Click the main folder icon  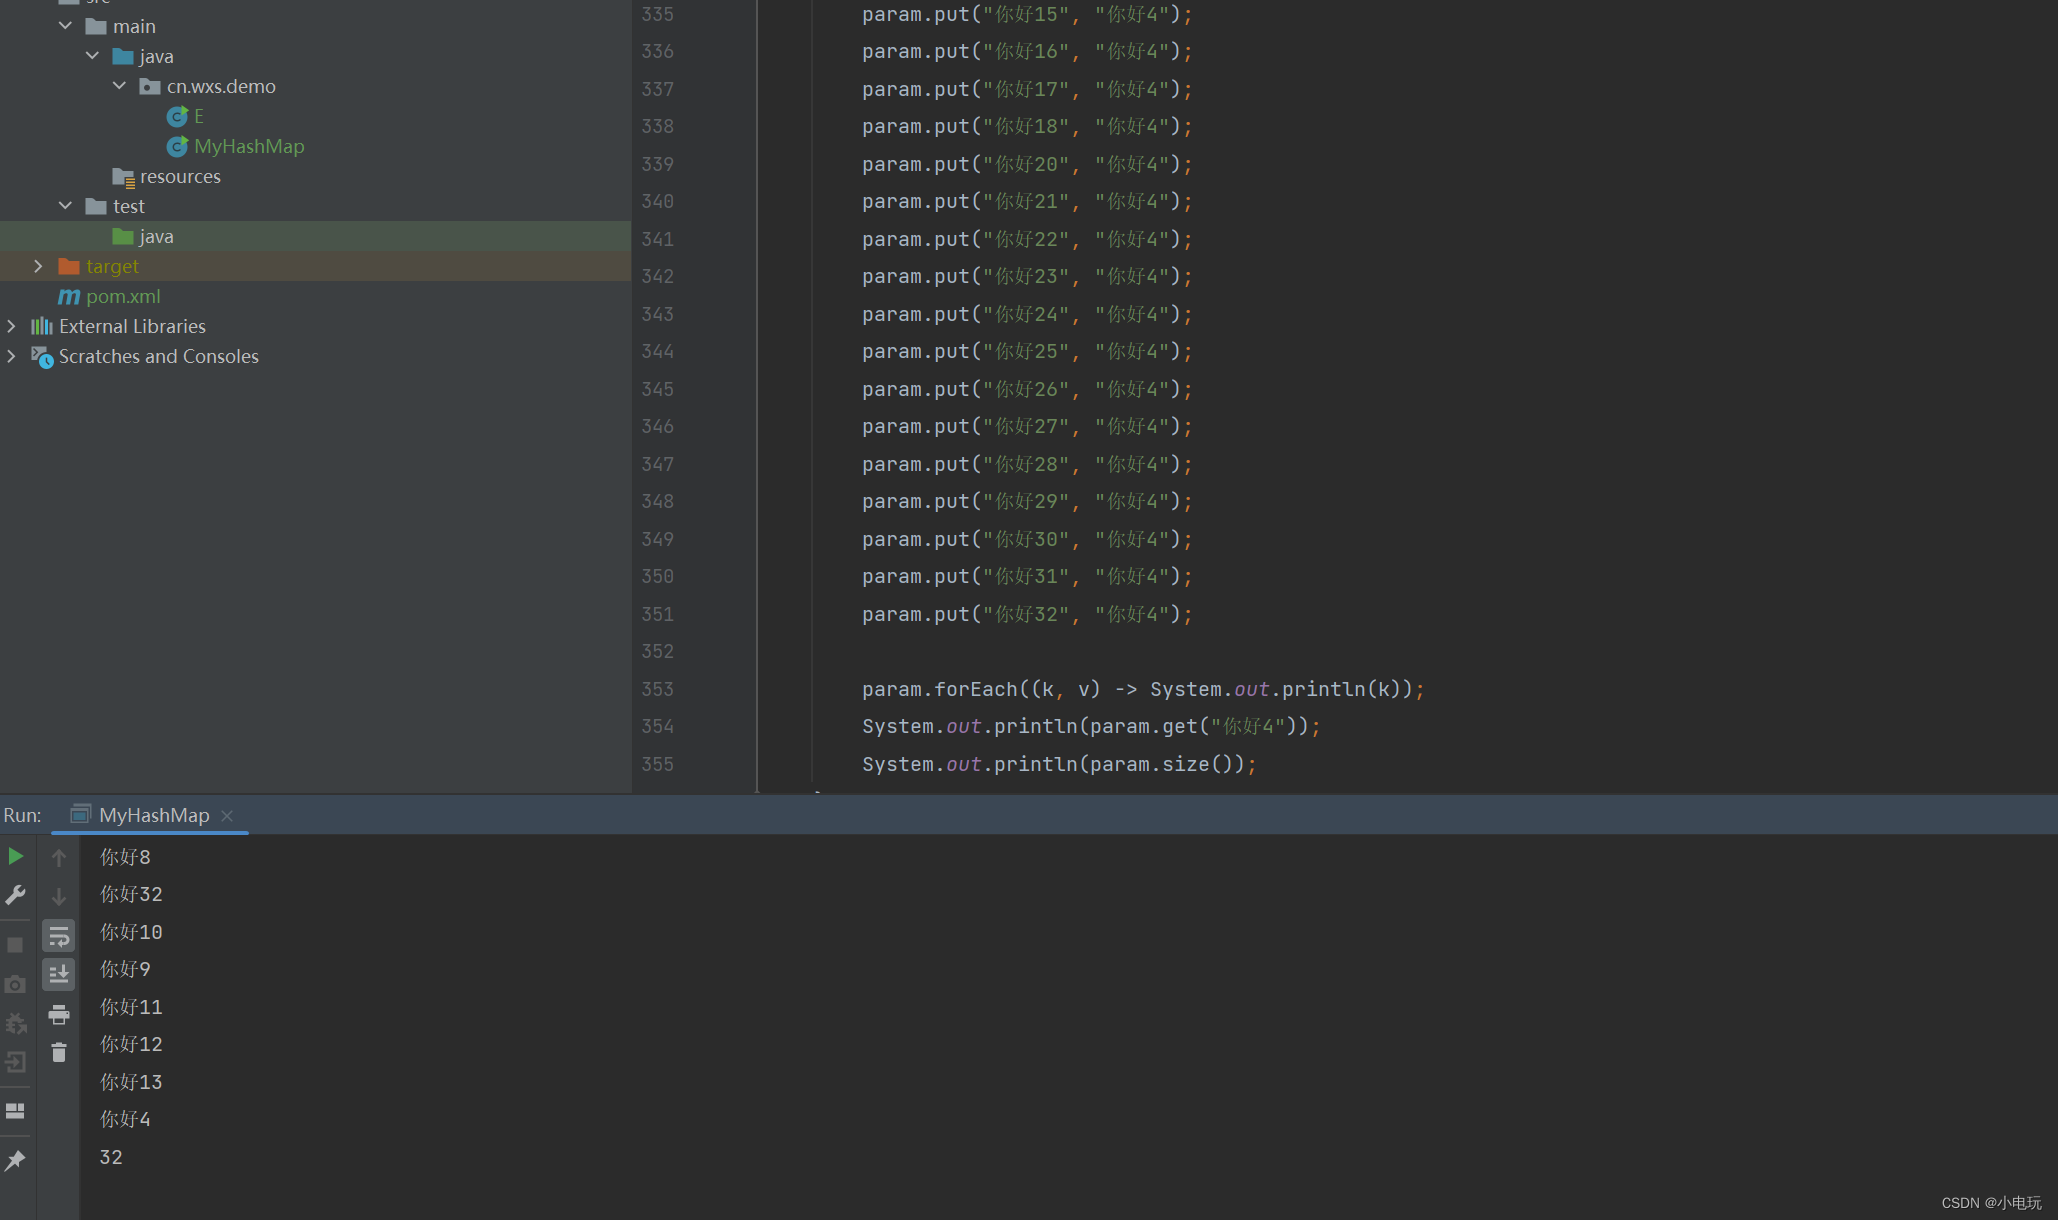pos(96,26)
